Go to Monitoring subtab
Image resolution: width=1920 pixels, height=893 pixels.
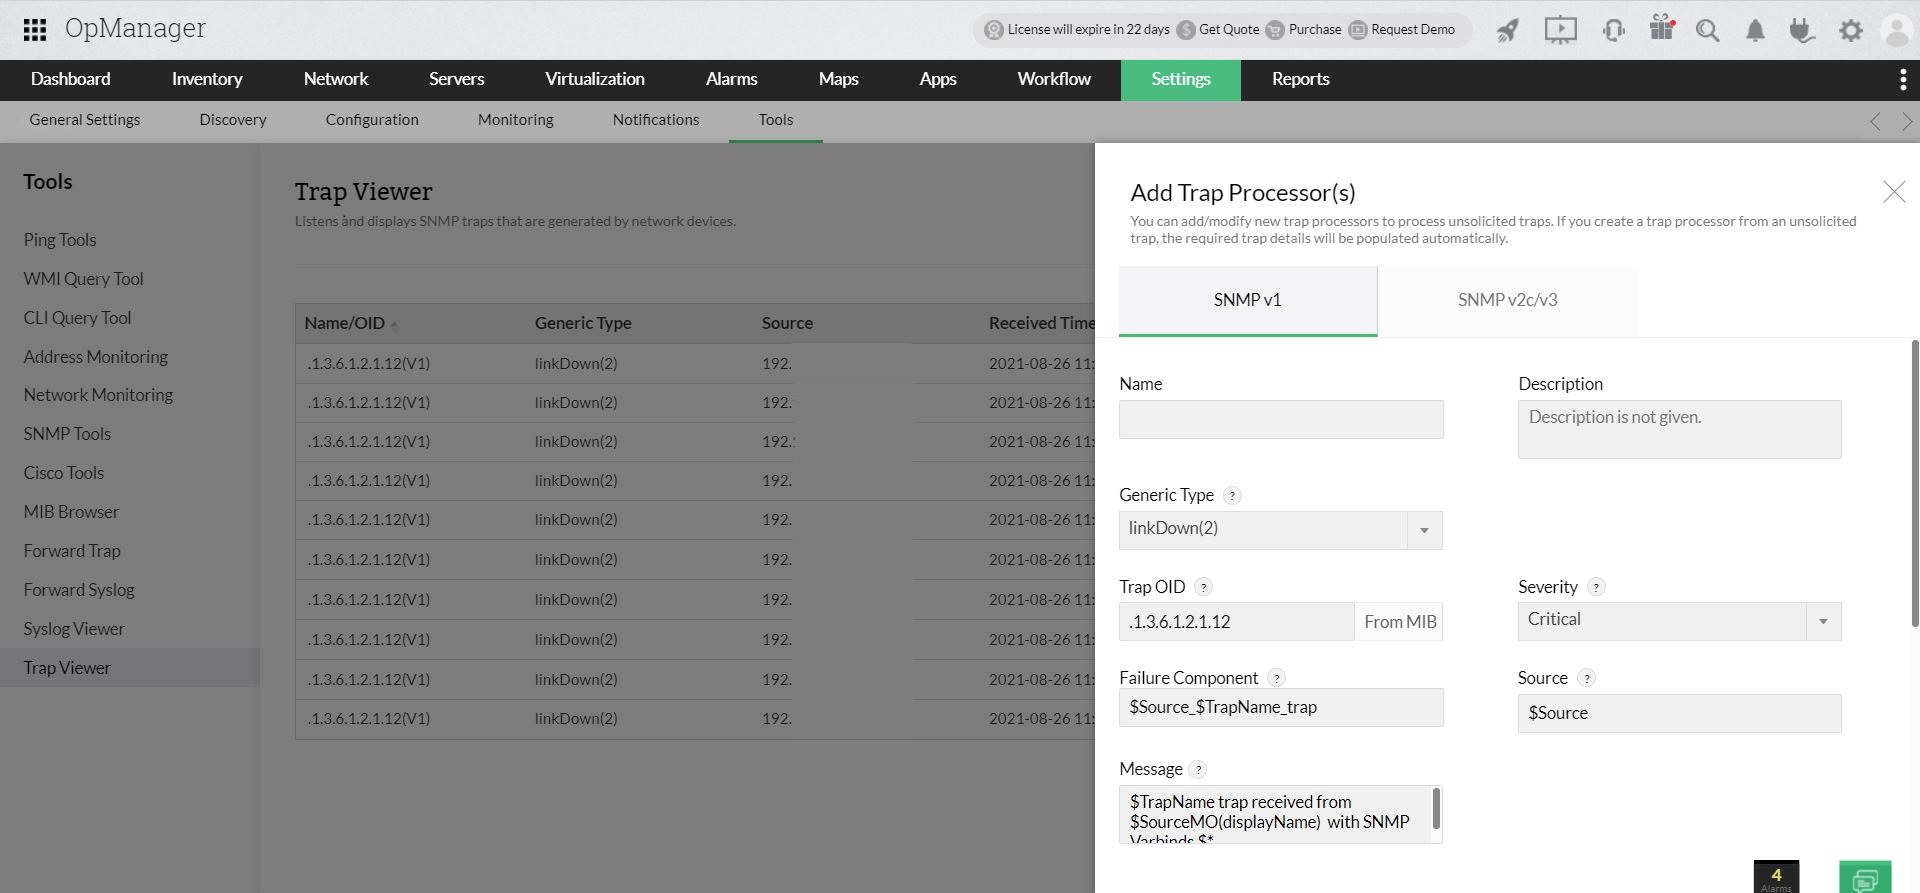point(516,120)
